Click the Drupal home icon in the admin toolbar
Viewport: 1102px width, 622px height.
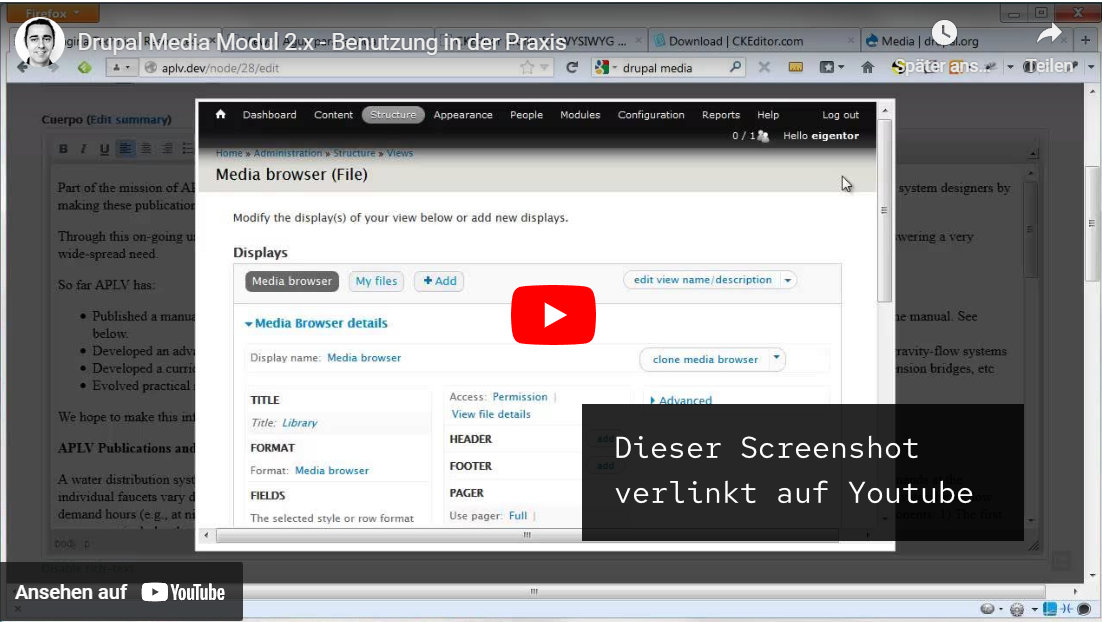220,114
